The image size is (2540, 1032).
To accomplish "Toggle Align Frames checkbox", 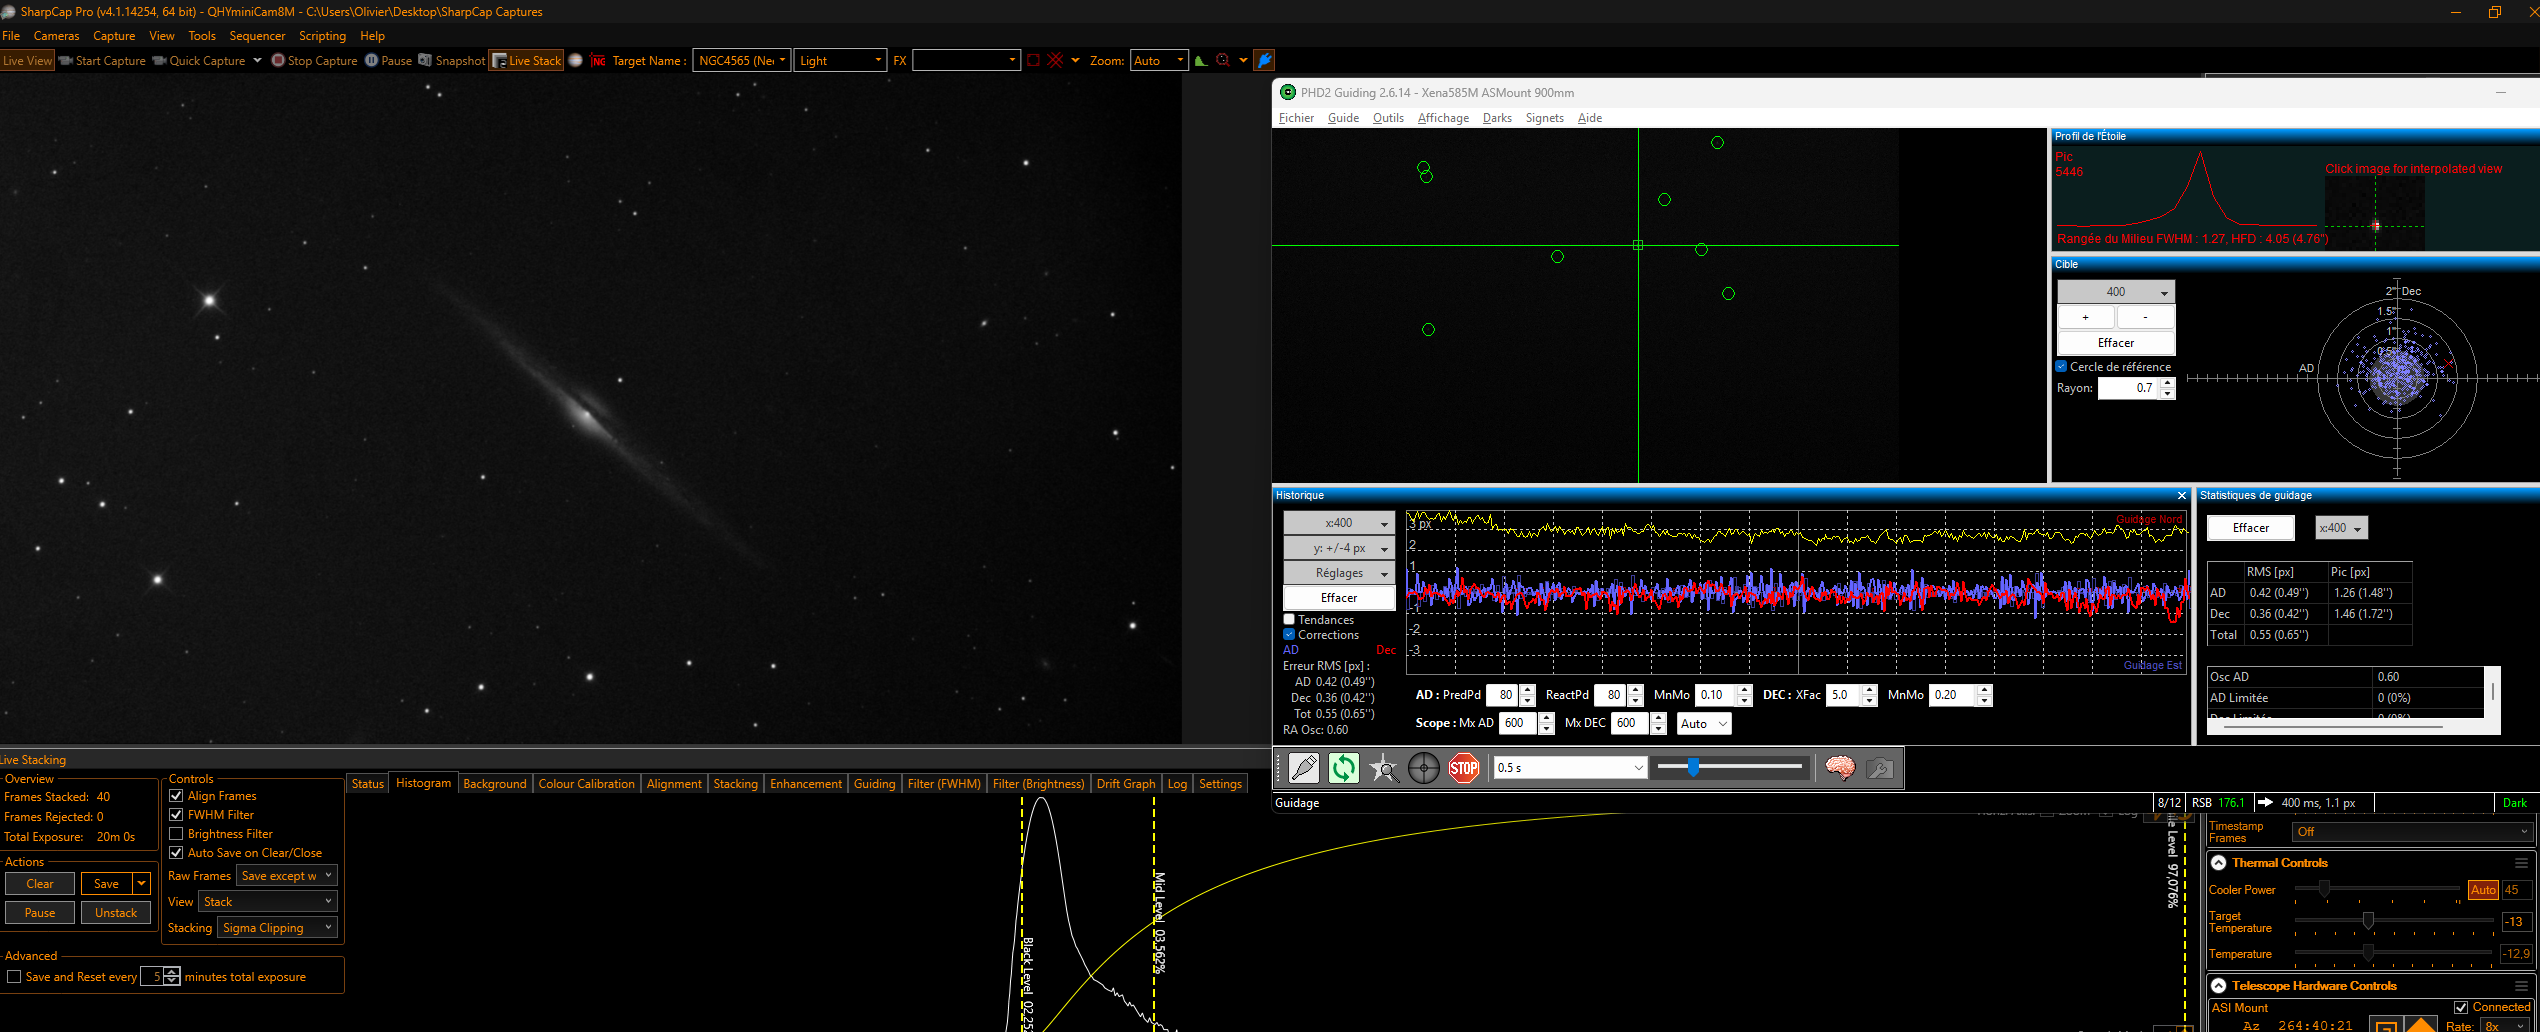I will [176, 796].
